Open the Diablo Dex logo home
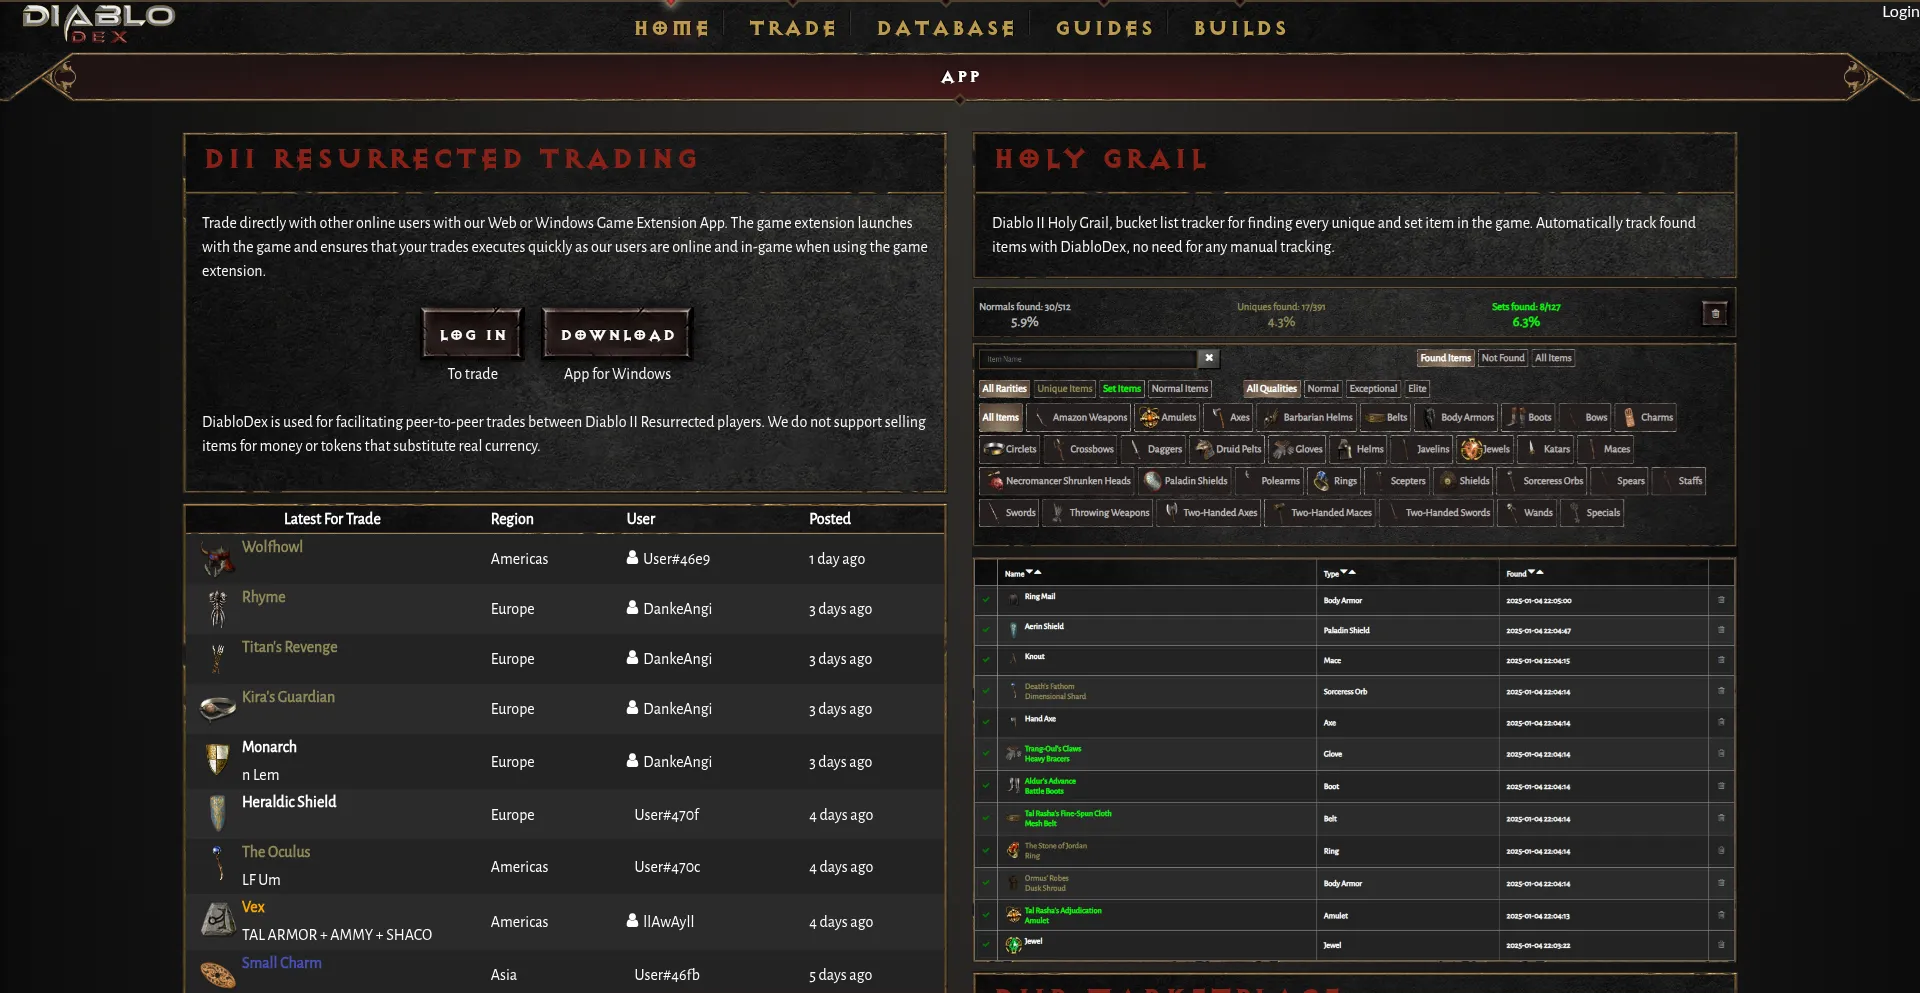1920x993 pixels. click(98, 24)
